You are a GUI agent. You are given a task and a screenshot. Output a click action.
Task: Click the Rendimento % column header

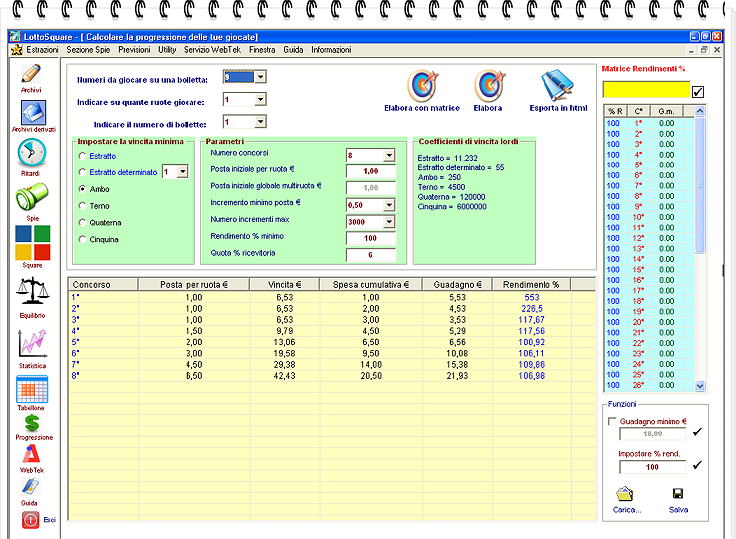(532, 285)
